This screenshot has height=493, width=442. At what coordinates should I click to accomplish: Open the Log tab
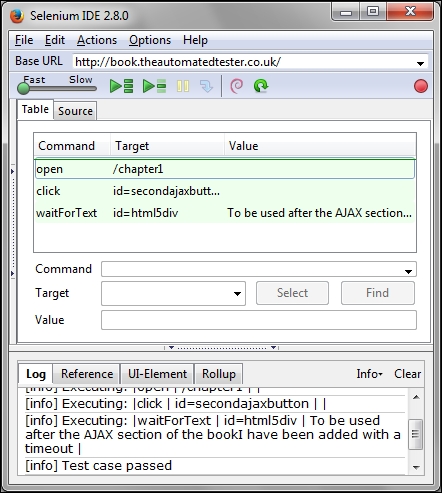coord(36,374)
